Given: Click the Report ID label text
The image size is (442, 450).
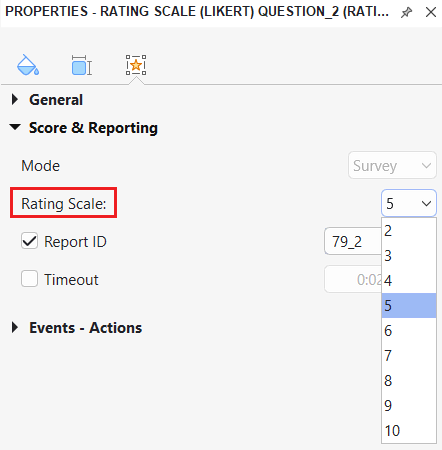Looking at the screenshot, I should 75,241.
